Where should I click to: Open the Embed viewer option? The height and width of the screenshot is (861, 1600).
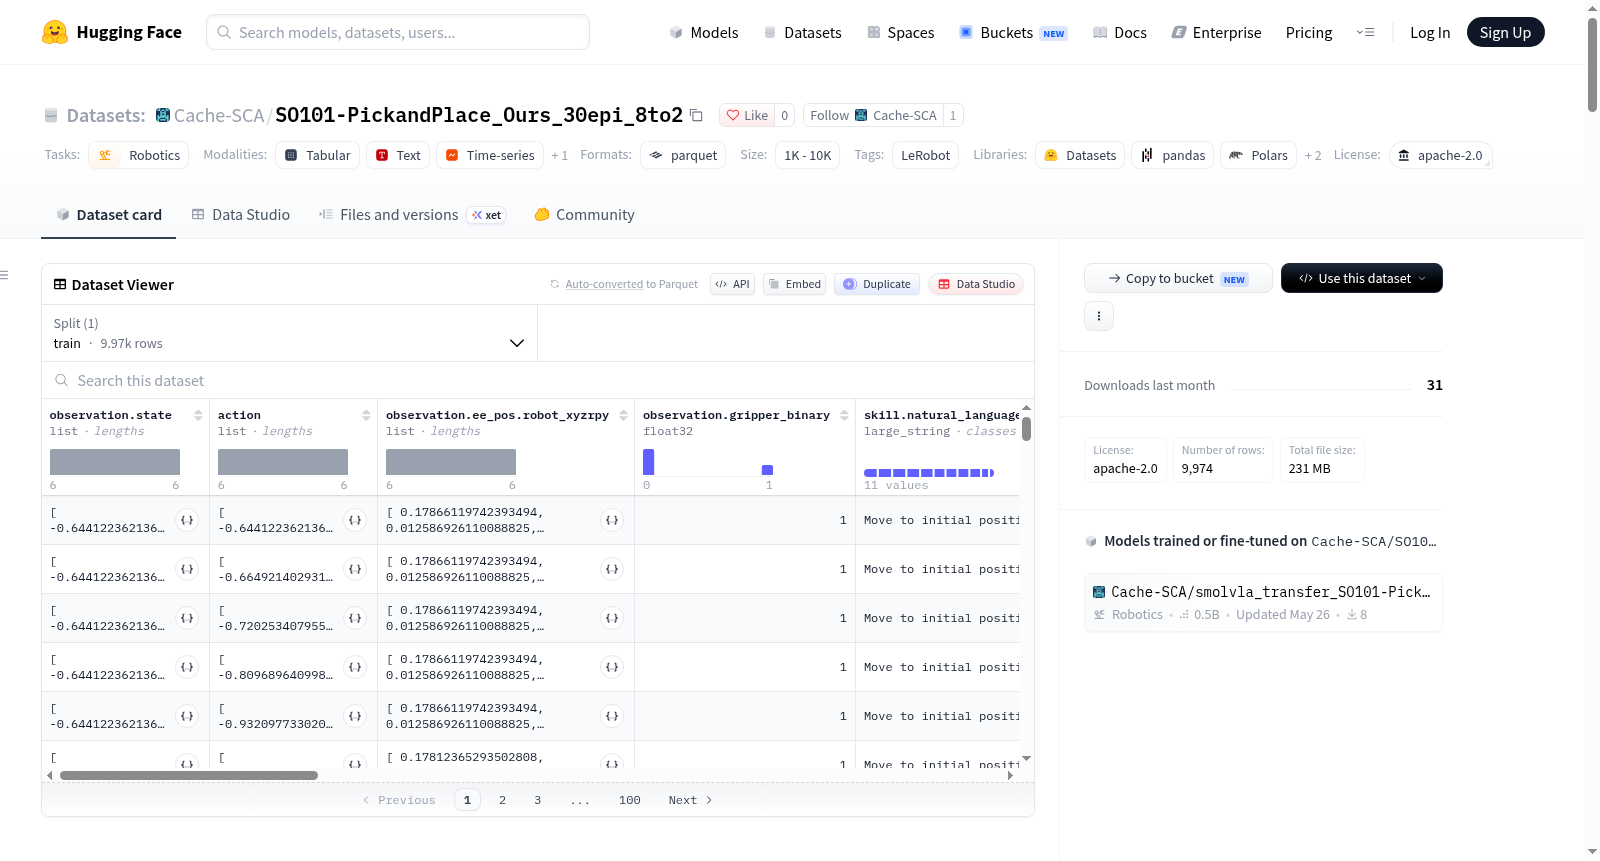click(795, 284)
